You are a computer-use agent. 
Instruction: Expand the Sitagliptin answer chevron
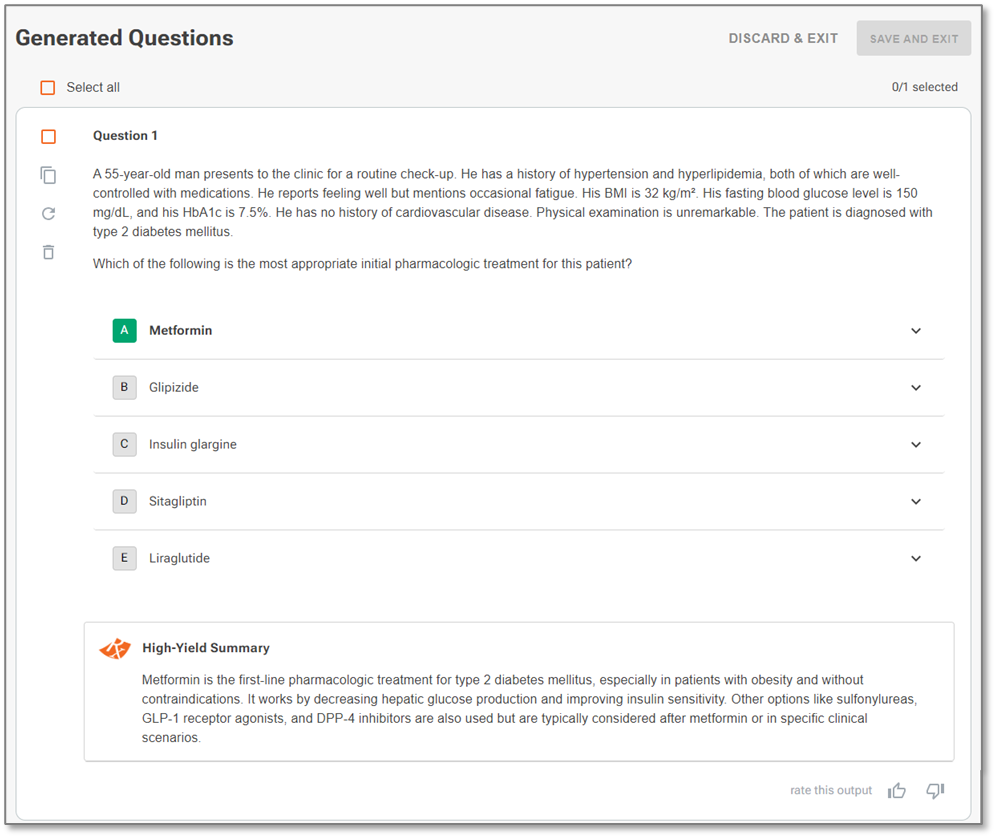coord(916,501)
